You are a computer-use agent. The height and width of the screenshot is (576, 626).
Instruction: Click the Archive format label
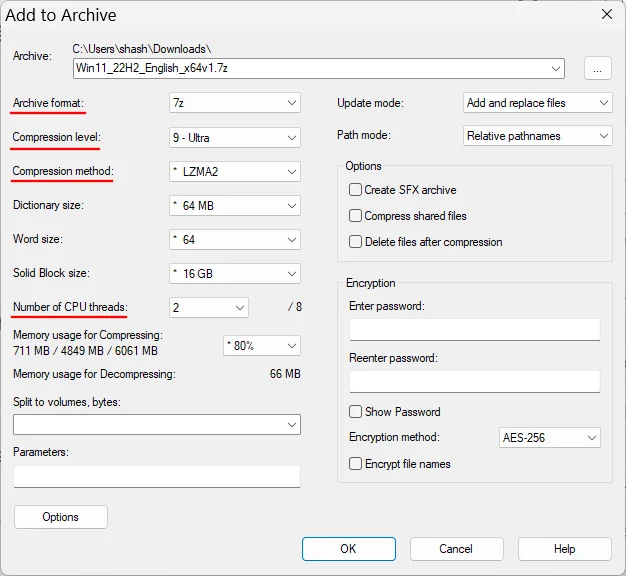click(48, 103)
